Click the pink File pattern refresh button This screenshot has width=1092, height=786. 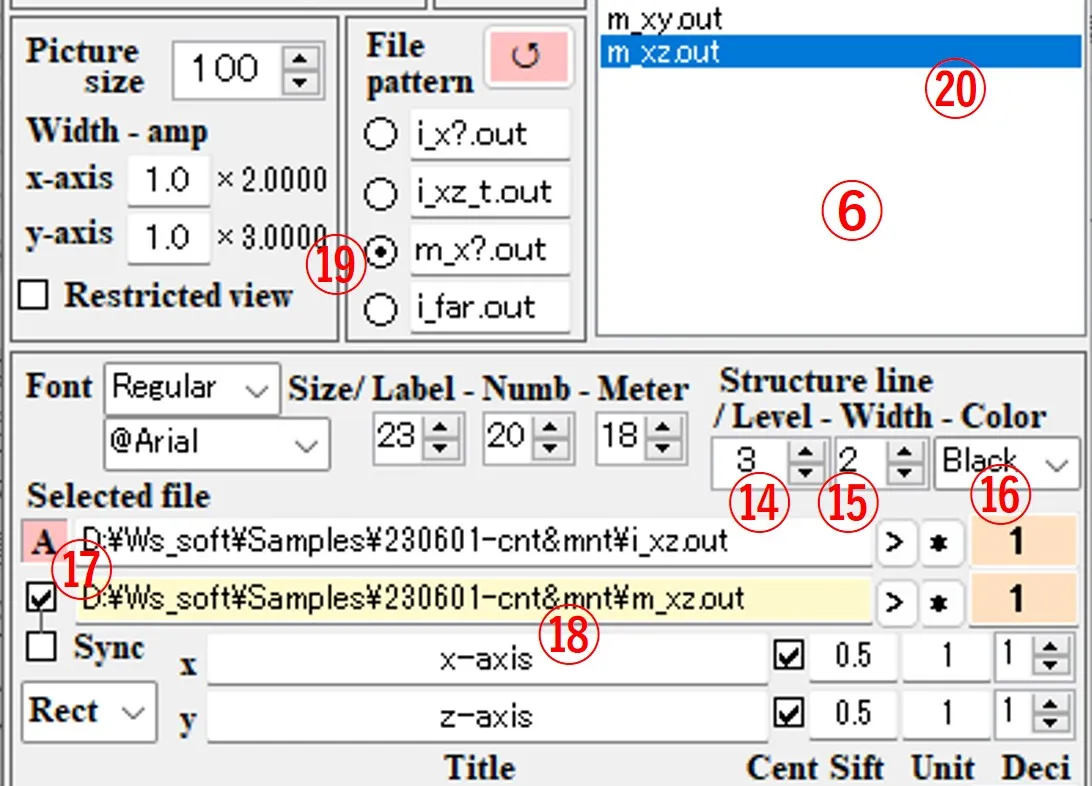(x=528, y=56)
